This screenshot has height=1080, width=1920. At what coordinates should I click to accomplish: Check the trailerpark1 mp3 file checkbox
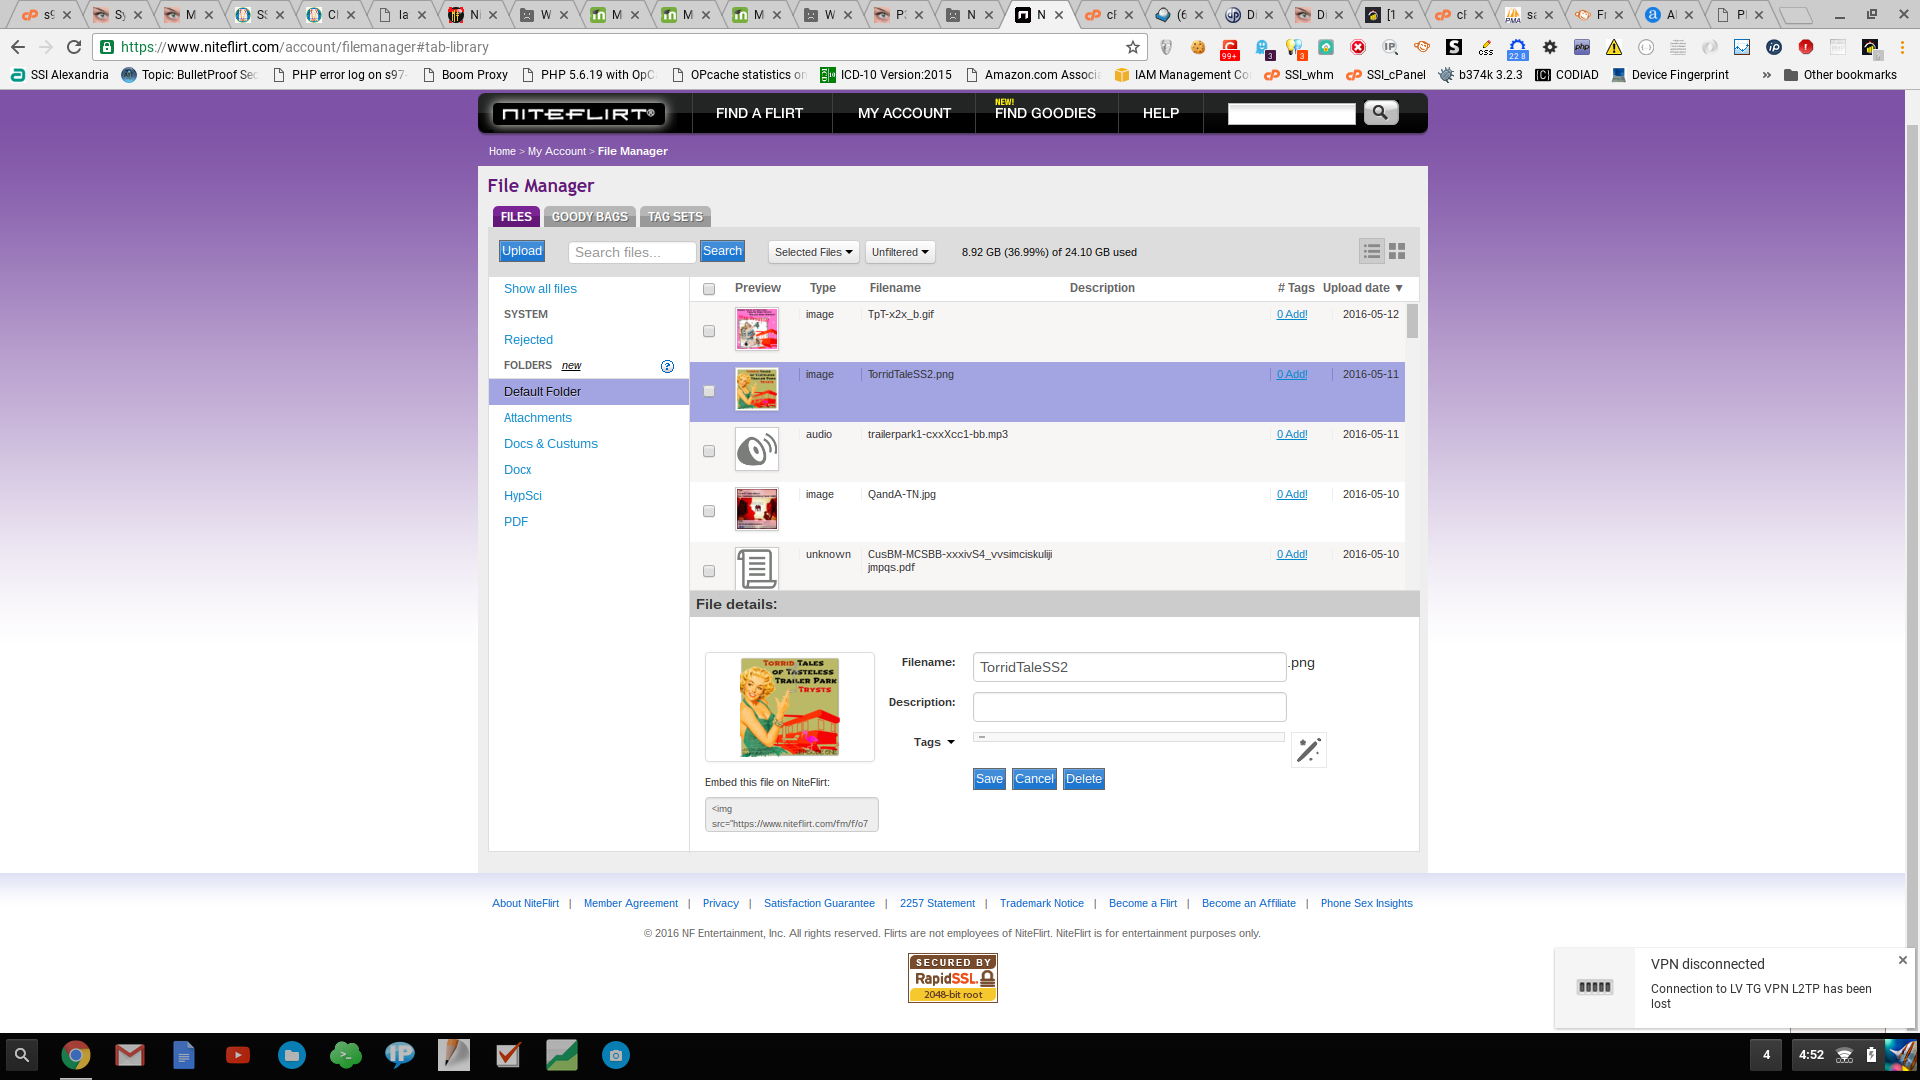tap(709, 451)
